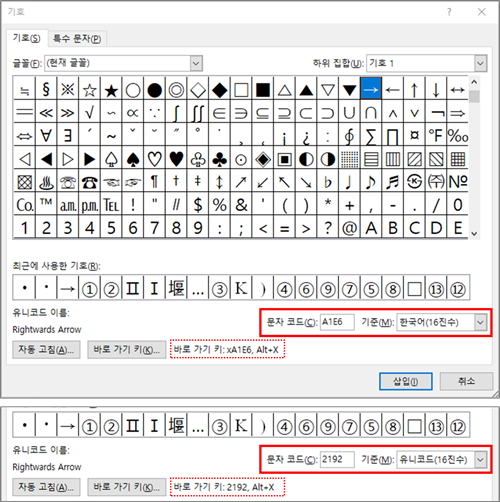Pick circled 12 symbol in lower recent row
The height and width of the screenshot is (502, 500).
coord(458,426)
